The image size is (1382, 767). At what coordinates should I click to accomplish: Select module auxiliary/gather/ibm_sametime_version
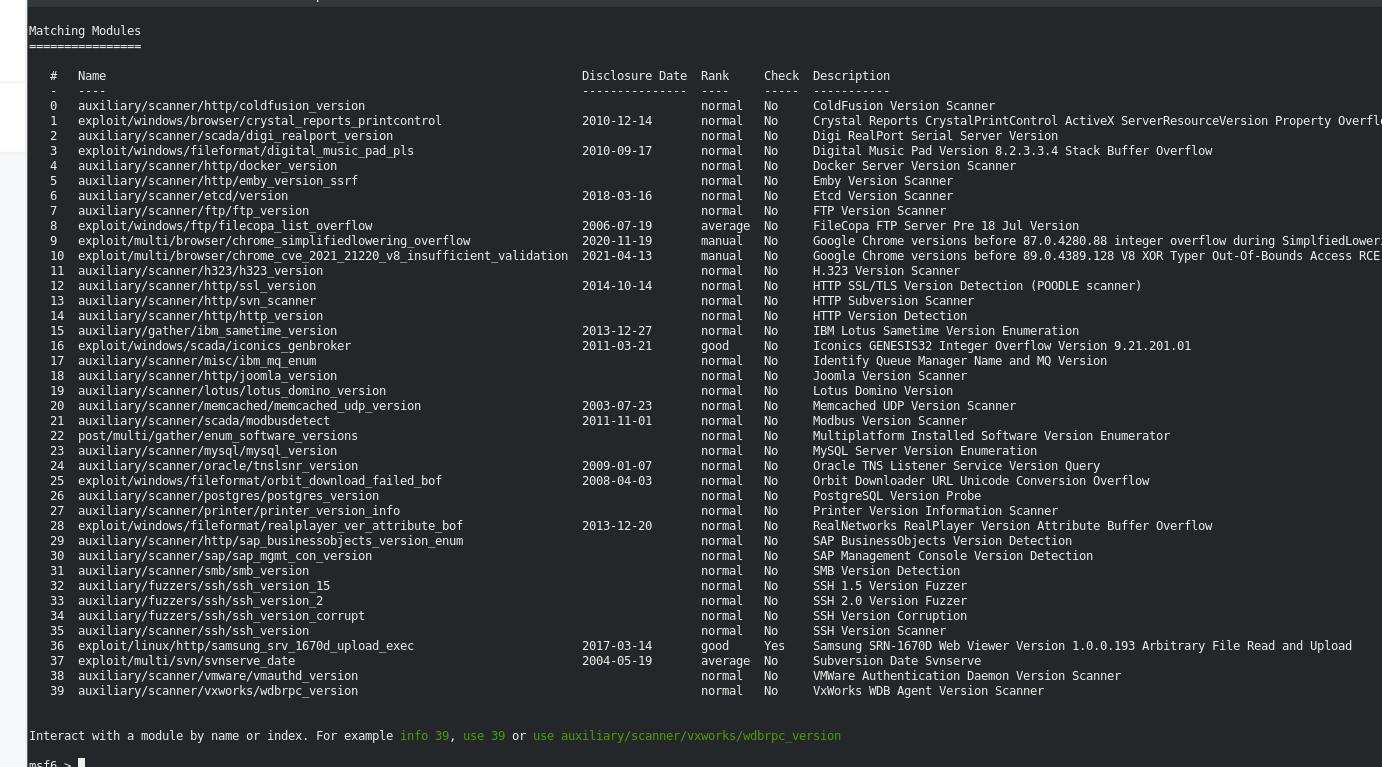tap(207, 331)
